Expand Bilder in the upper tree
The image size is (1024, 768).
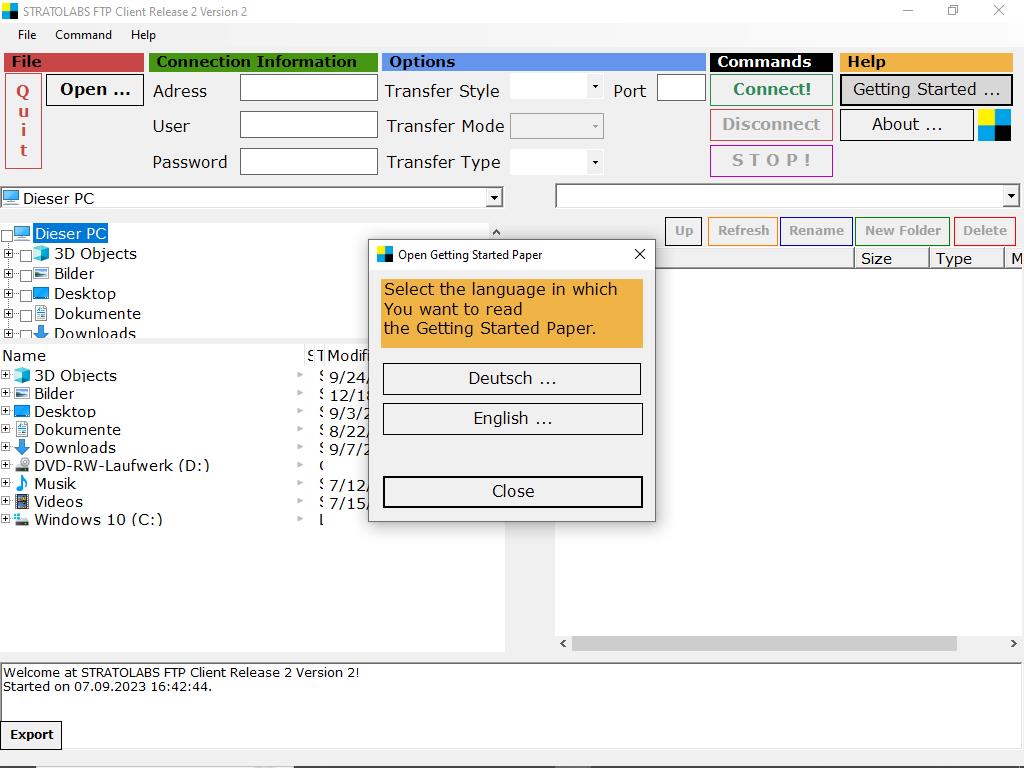[x=8, y=274]
